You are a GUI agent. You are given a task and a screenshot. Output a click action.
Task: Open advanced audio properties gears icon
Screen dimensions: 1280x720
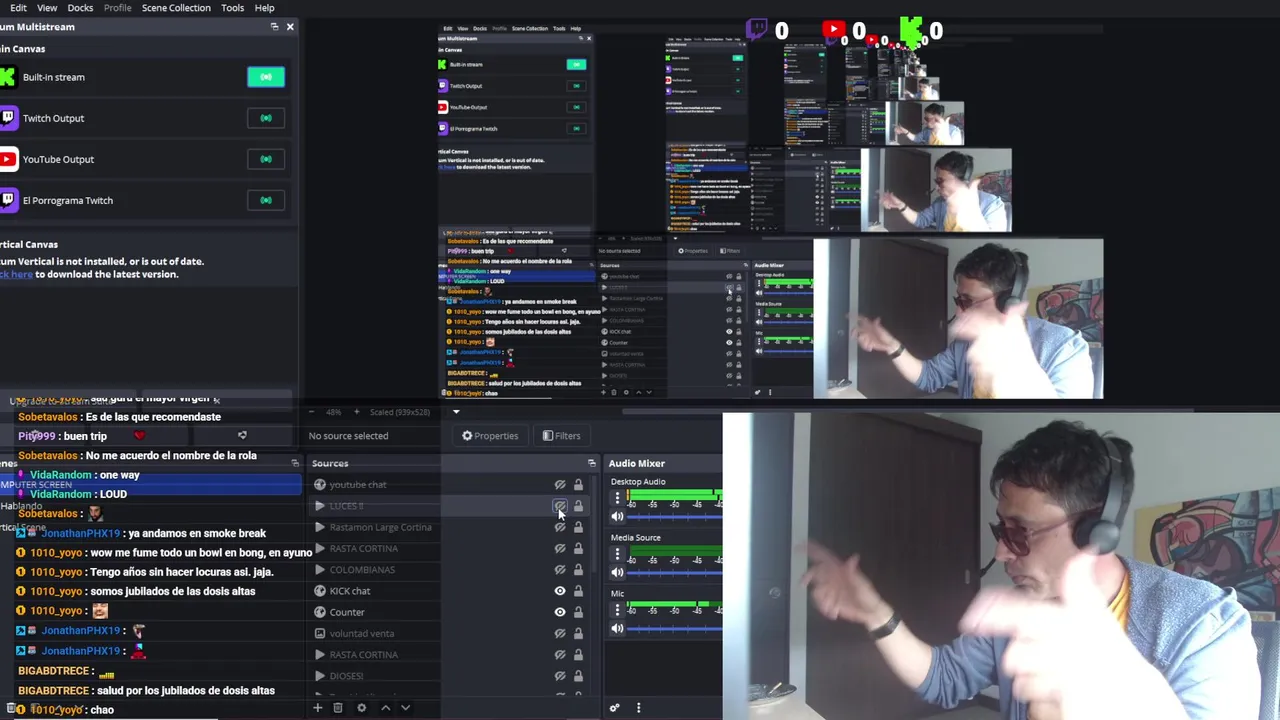(615, 708)
